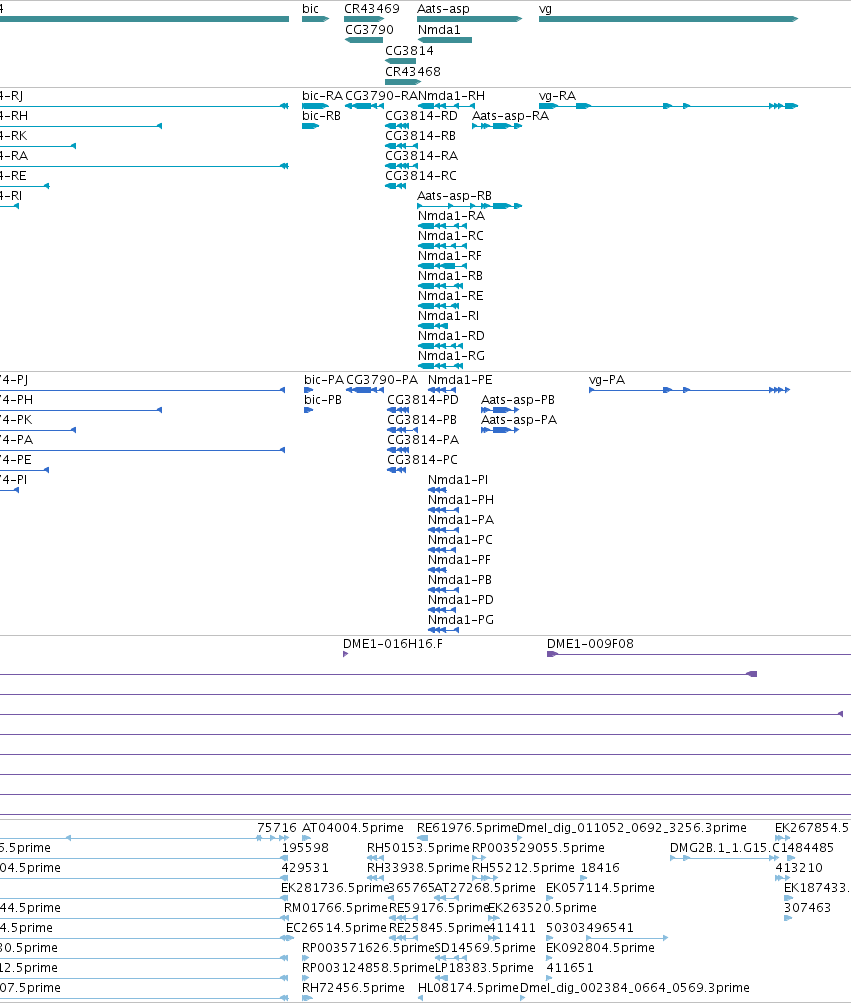Select the RH55212.5prime EST

485,878
